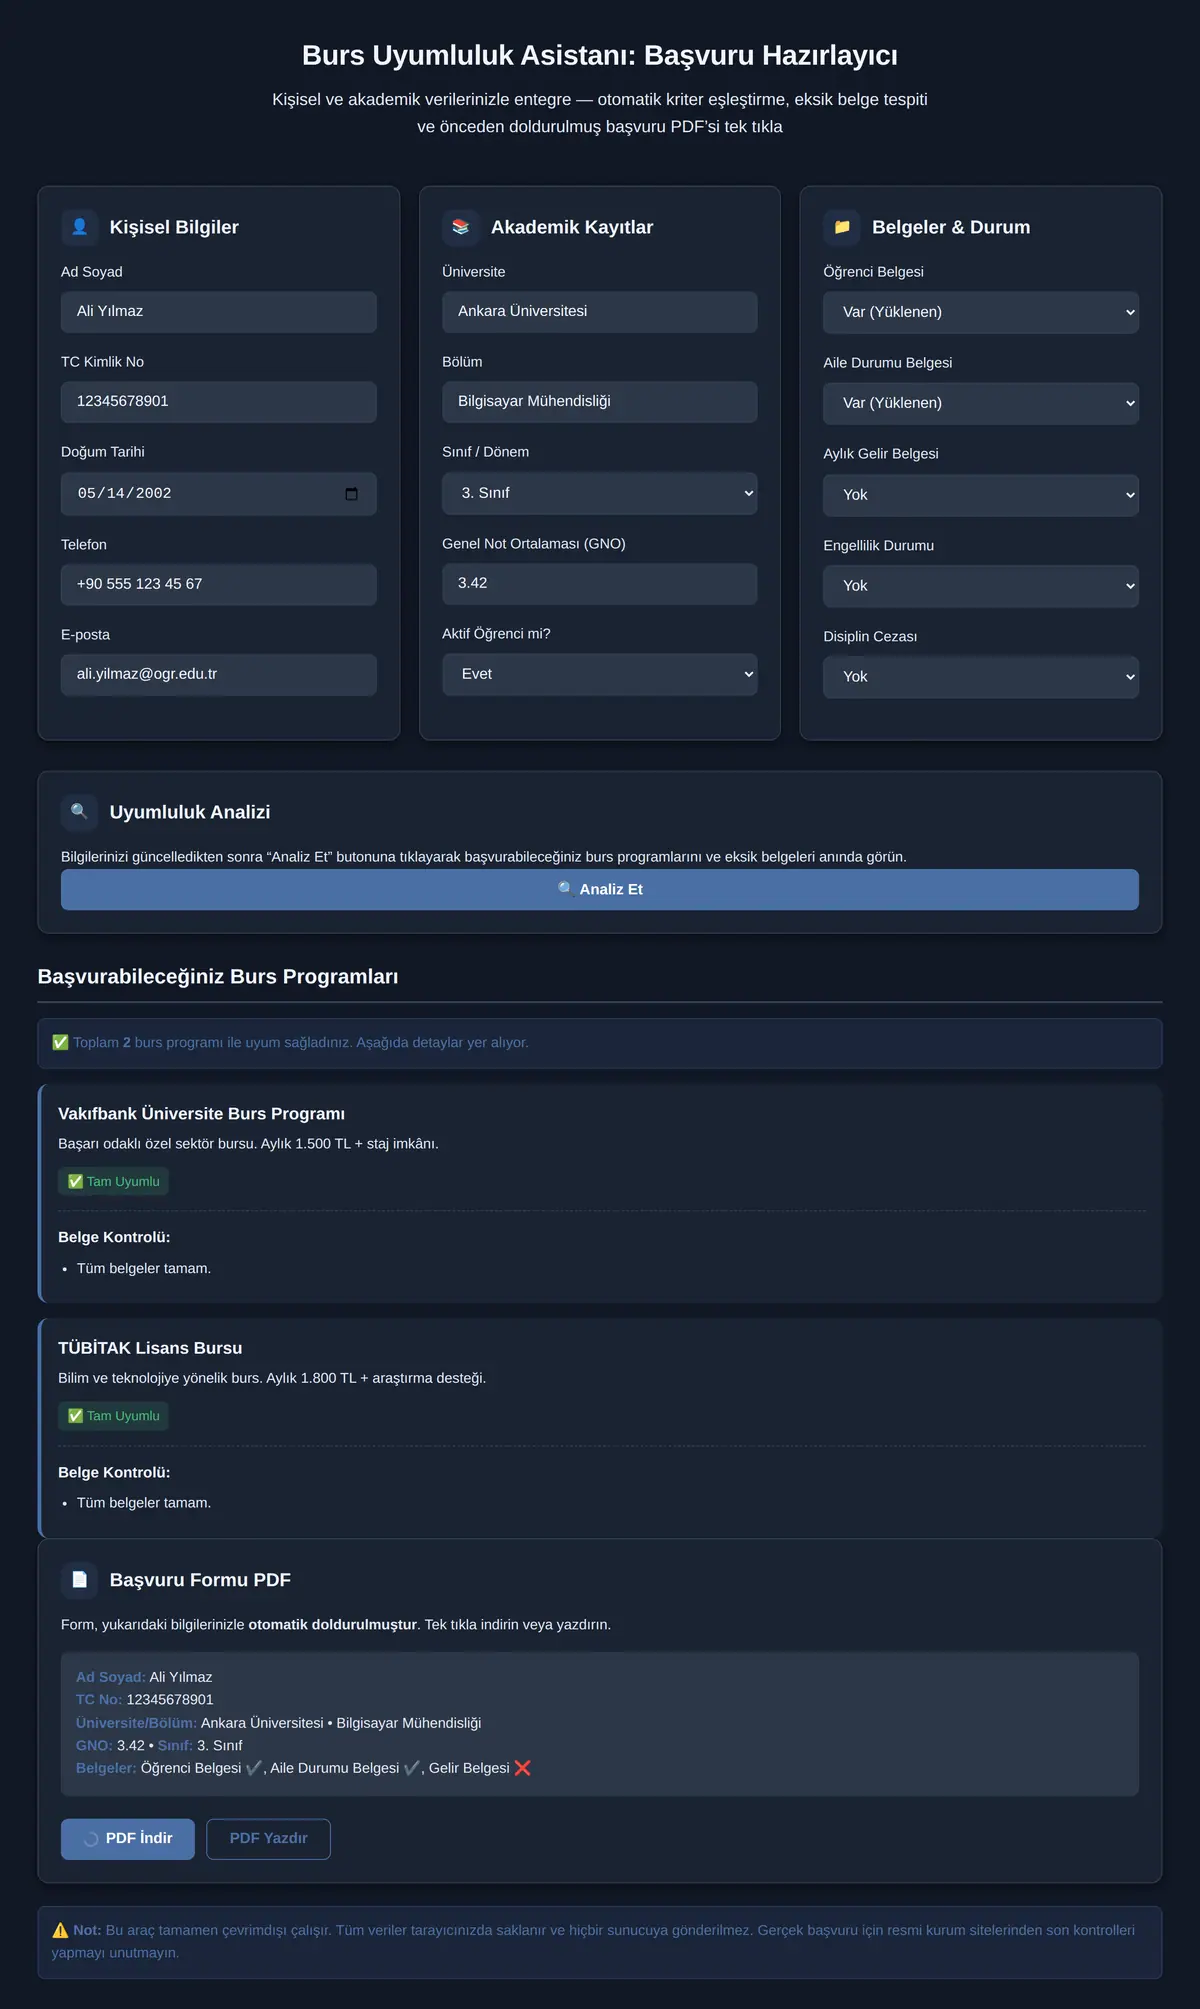Click the Akademik Kayıtlar books icon
This screenshot has width=1200, height=2009.
coord(461,227)
